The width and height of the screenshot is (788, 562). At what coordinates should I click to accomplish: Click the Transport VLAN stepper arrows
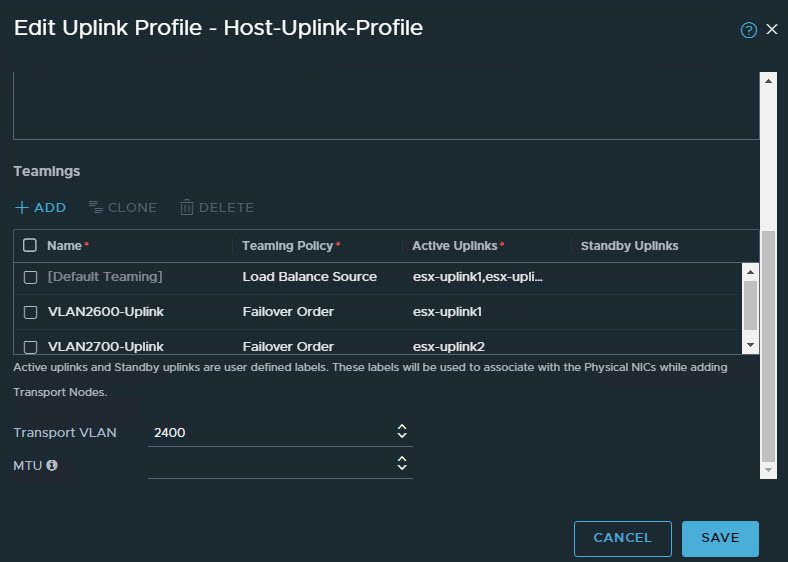tap(402, 432)
